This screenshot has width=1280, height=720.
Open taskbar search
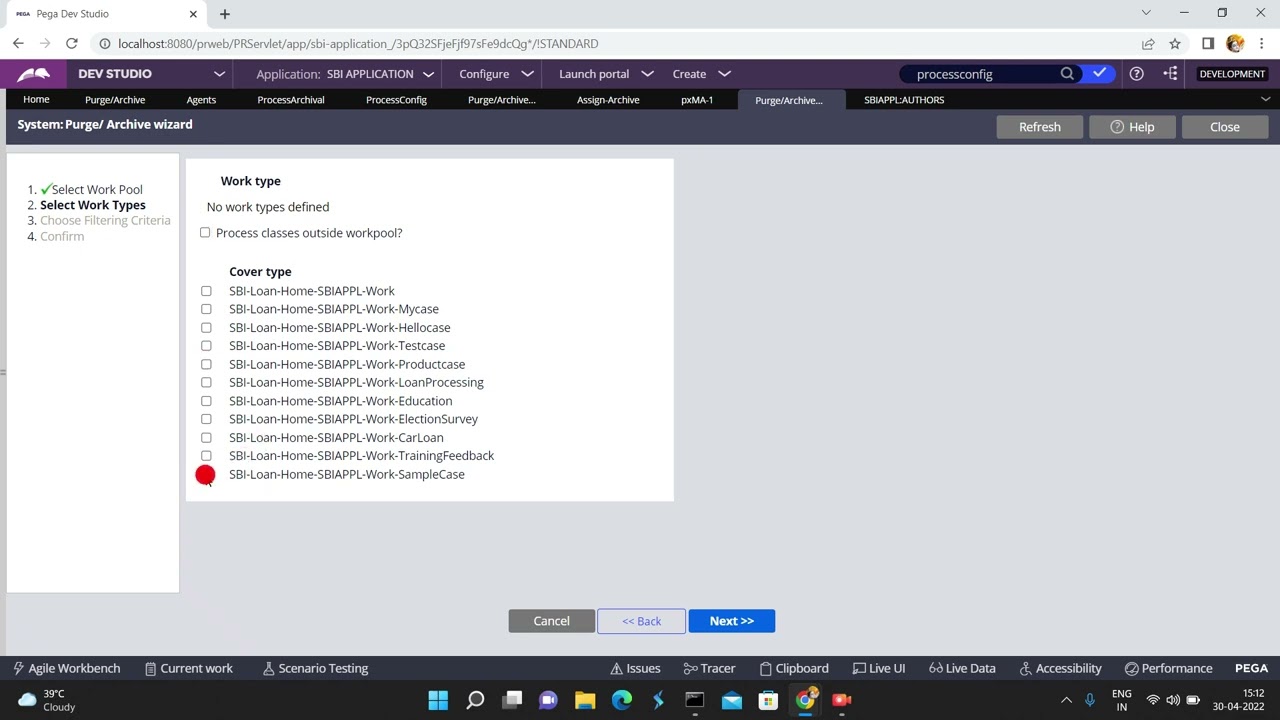(475, 700)
